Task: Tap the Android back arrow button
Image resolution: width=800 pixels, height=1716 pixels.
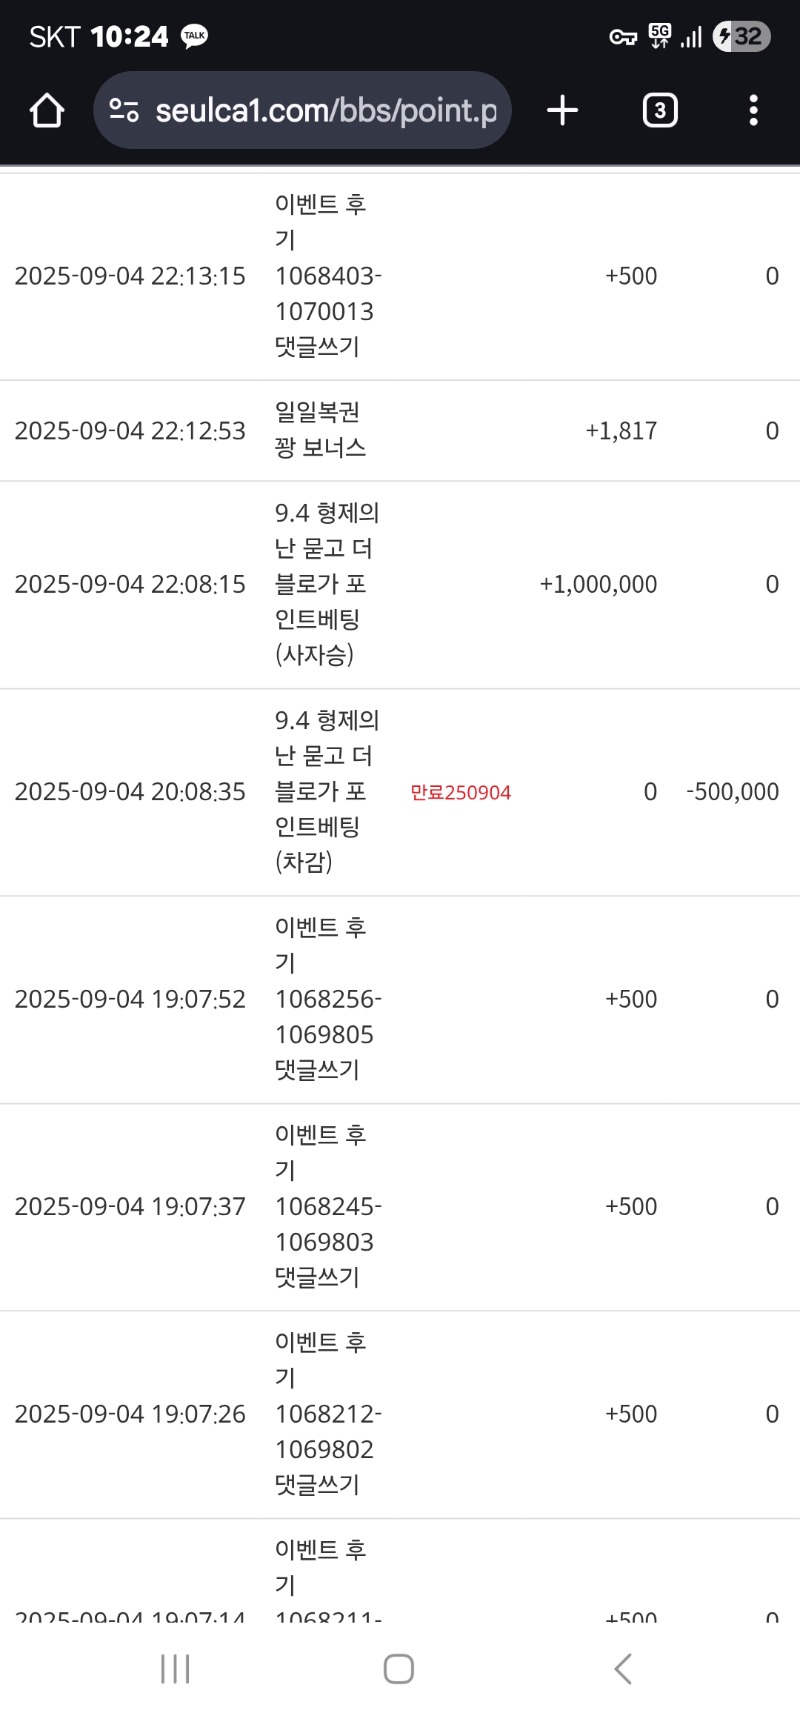Action: point(623,1668)
